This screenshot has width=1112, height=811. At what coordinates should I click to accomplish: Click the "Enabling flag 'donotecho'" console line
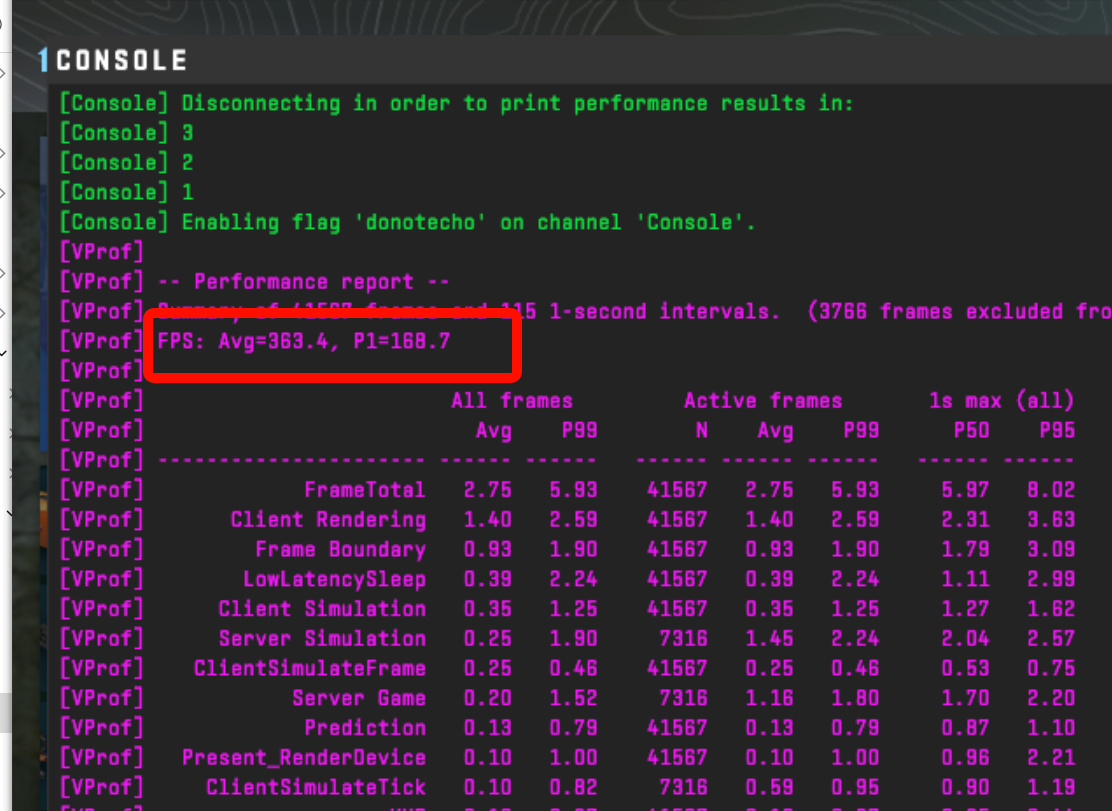click(x=468, y=222)
